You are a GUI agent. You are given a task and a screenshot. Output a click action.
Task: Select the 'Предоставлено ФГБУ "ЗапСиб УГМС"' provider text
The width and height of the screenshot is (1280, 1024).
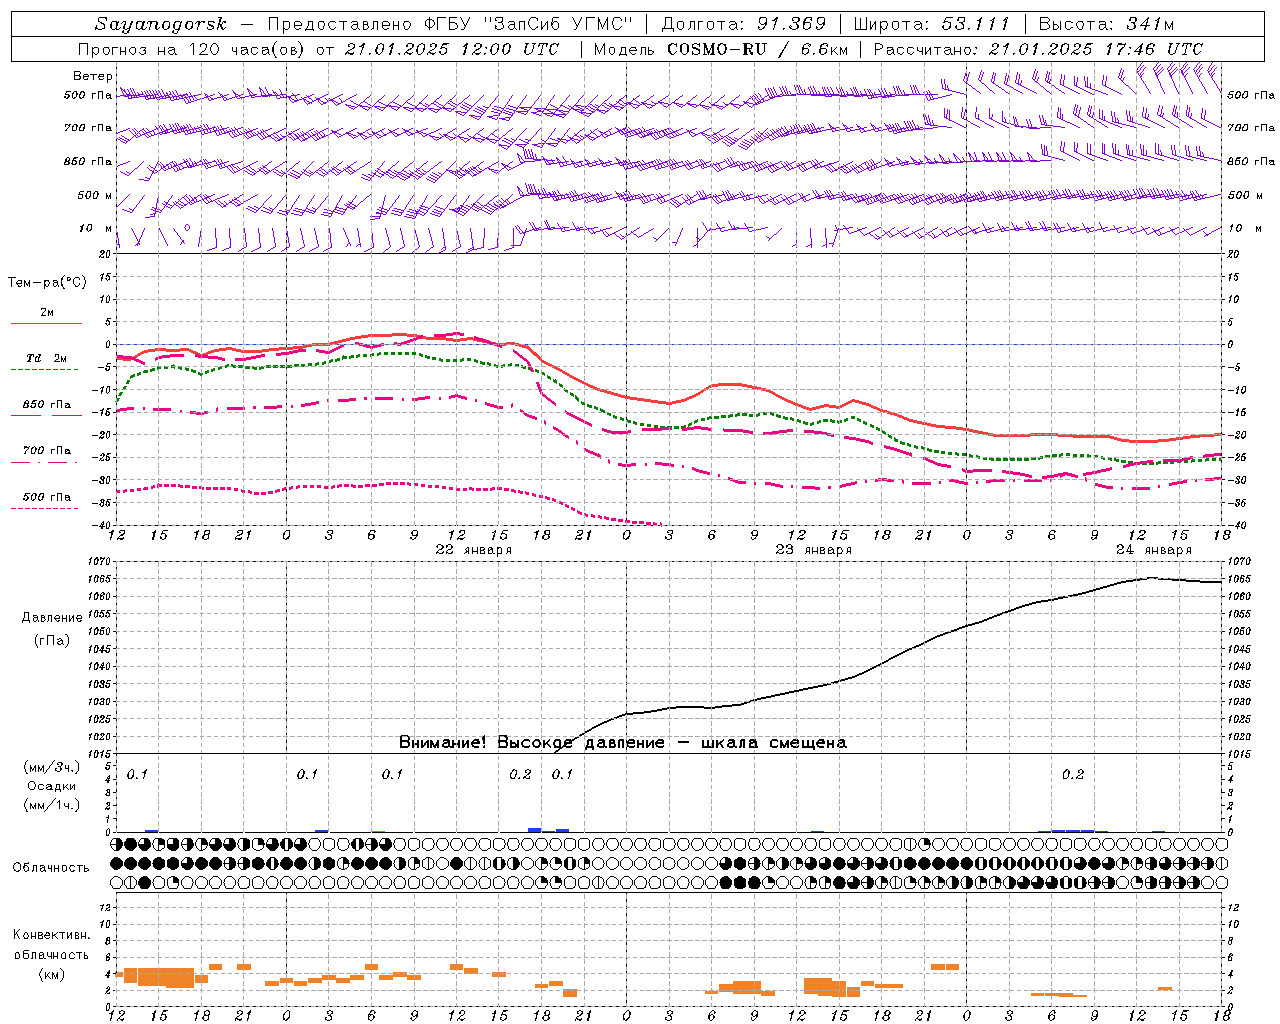coord(450,24)
